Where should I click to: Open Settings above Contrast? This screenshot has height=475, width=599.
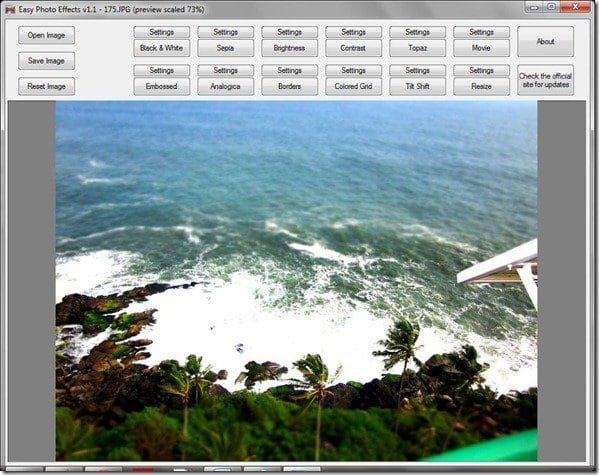[x=353, y=32]
